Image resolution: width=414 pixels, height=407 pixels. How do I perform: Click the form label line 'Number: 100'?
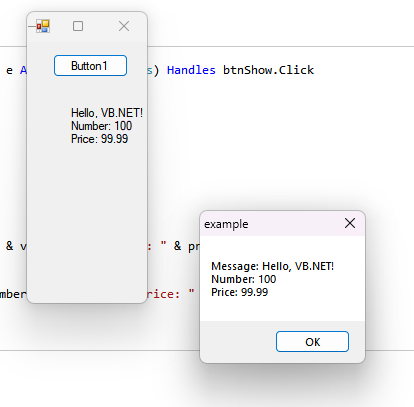pyautogui.click(x=101, y=126)
